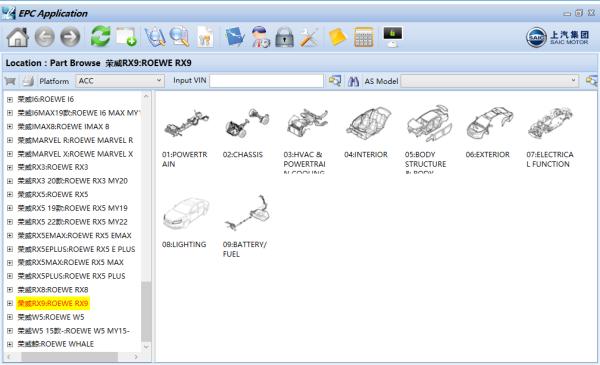Click the Input VIN text field
The width and height of the screenshot is (600, 365).
point(266,81)
